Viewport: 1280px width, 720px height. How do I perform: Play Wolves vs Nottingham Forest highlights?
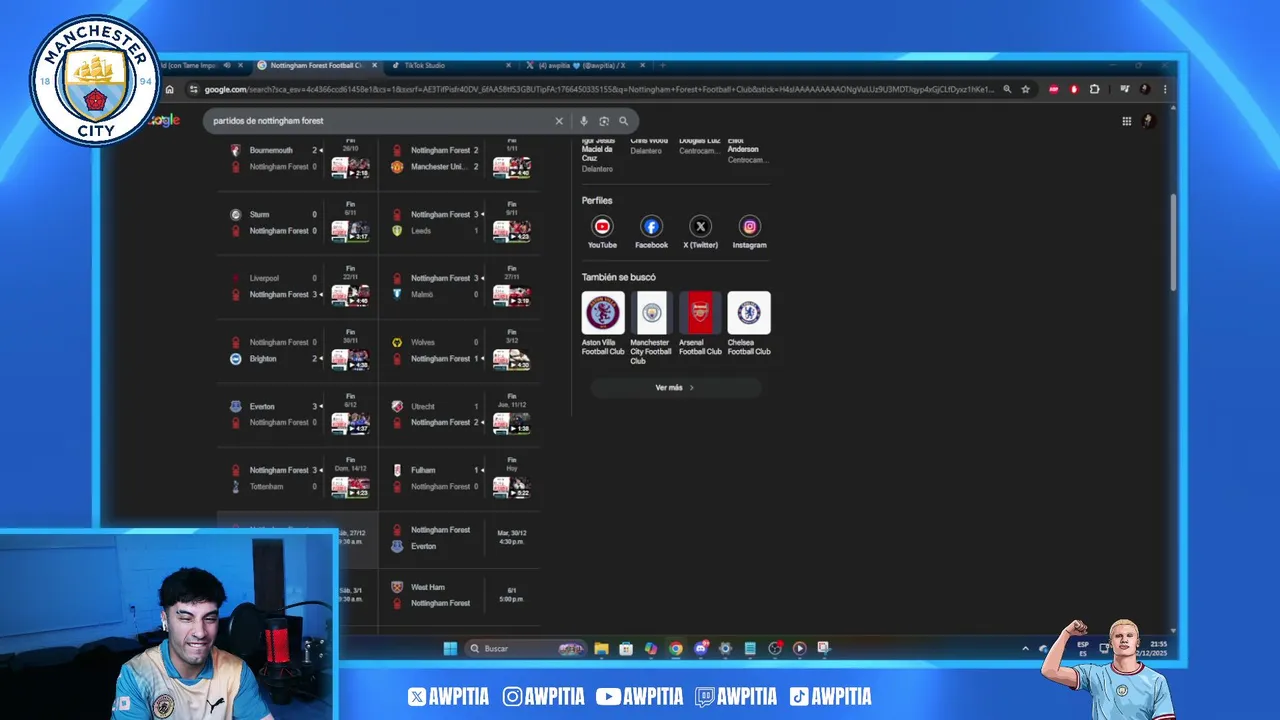click(x=511, y=359)
